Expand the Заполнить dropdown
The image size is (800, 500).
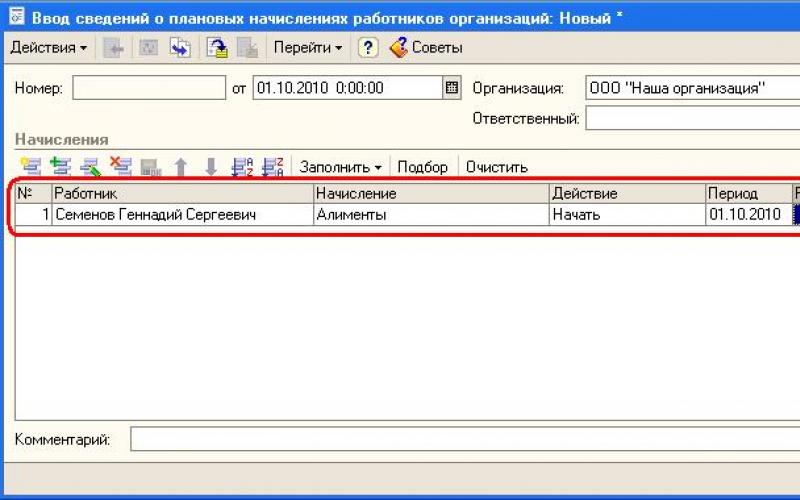click(x=340, y=167)
